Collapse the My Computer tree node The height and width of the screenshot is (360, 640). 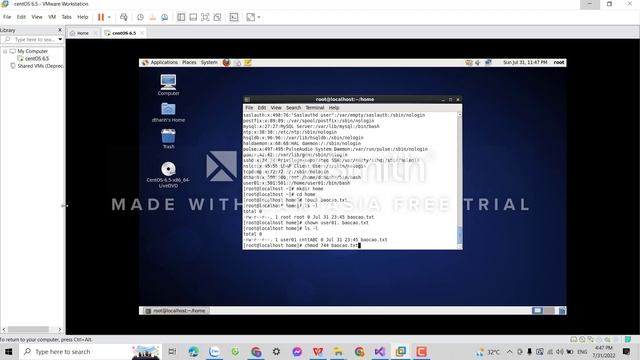click(x=5, y=51)
